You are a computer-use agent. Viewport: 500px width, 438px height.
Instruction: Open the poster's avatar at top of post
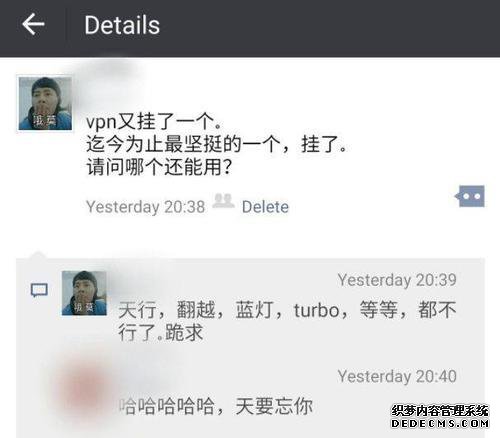coord(45,103)
